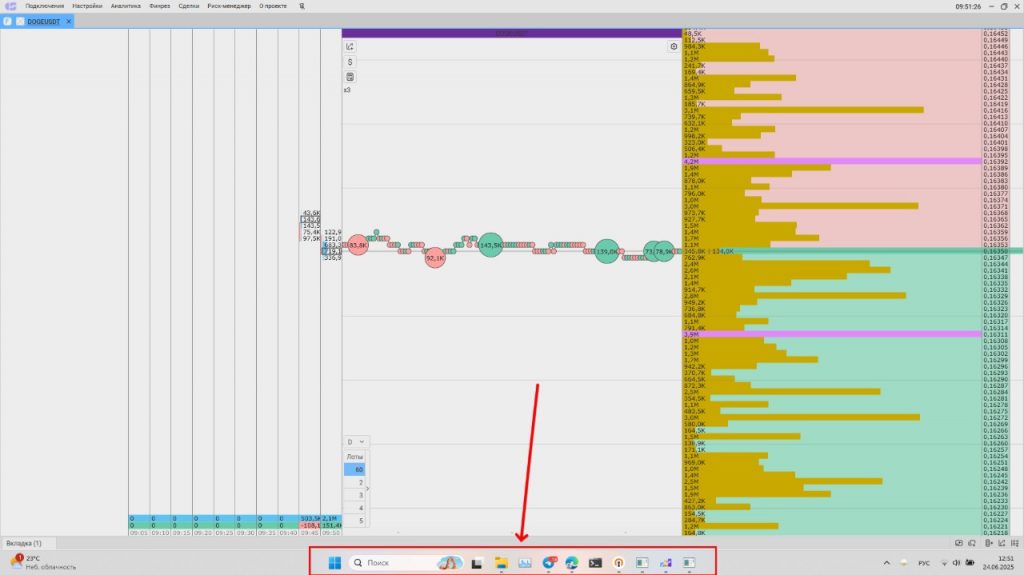Screen dimensions: 1024x575
Task: Click the last status bar grid icon
Action: 1015,543
